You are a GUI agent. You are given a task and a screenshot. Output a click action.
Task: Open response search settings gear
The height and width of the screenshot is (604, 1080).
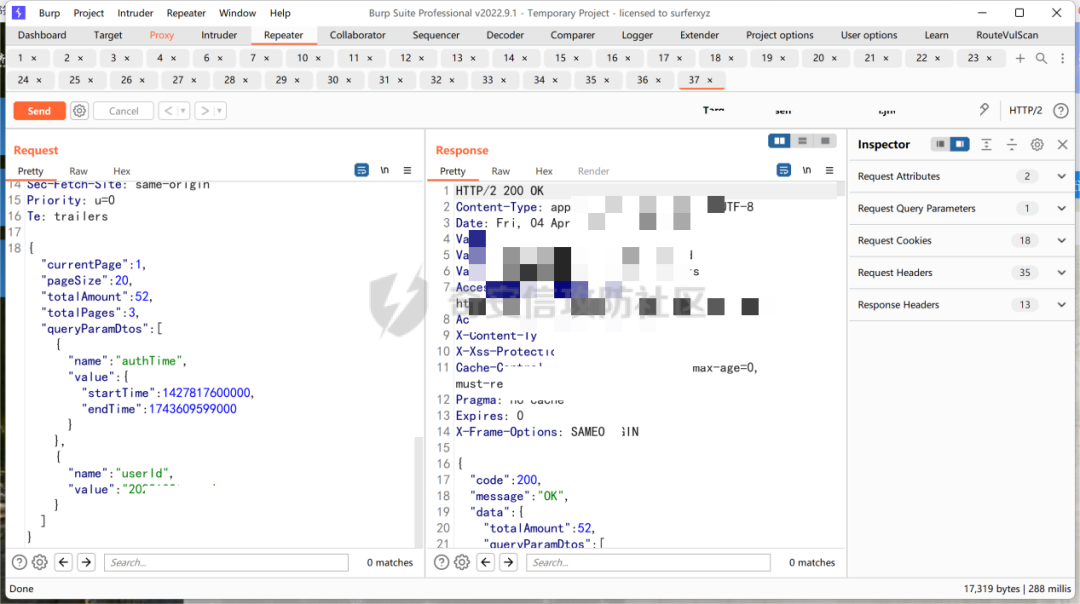pyautogui.click(x=462, y=563)
